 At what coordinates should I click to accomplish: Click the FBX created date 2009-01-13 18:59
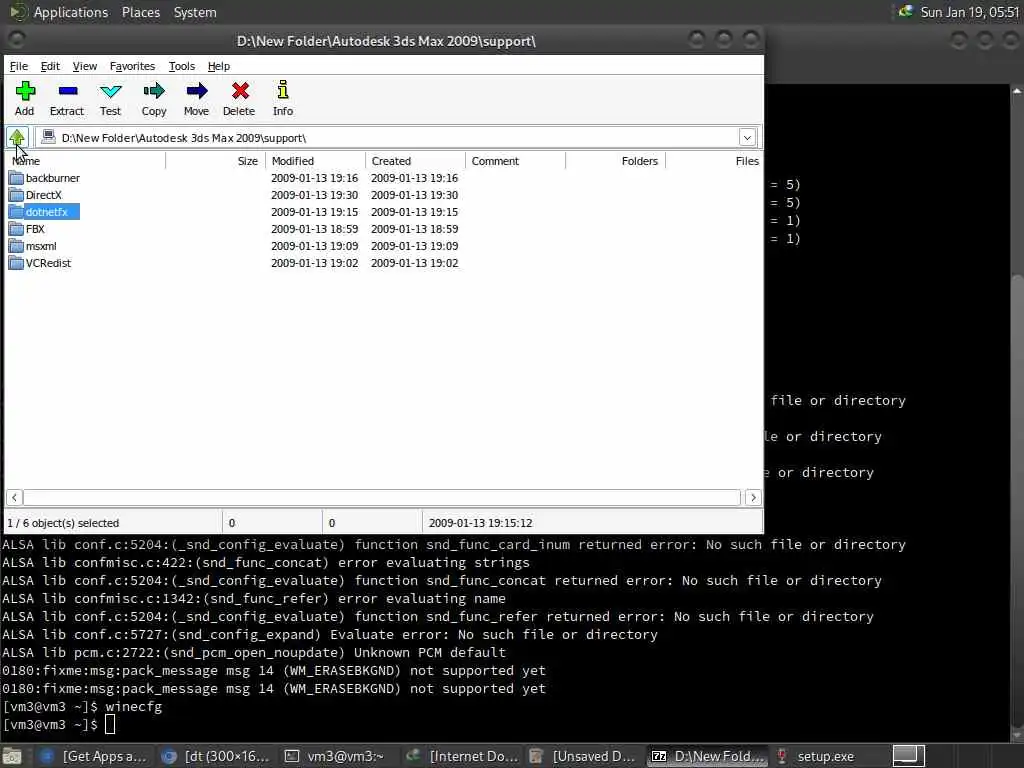[414, 229]
